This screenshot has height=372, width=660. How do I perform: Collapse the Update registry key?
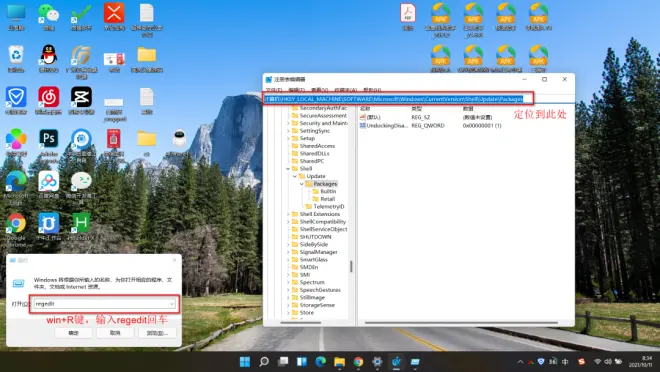point(295,176)
